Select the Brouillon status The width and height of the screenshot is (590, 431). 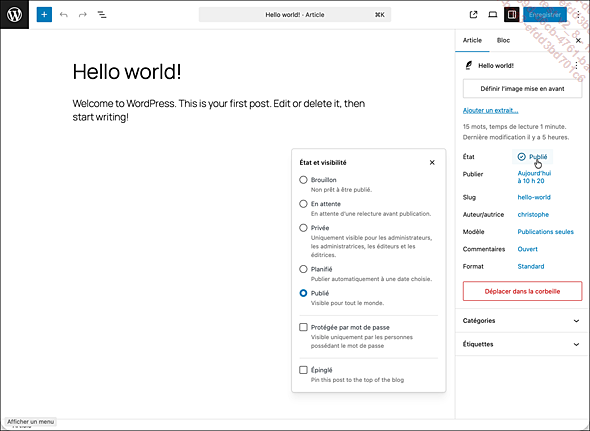(303, 180)
